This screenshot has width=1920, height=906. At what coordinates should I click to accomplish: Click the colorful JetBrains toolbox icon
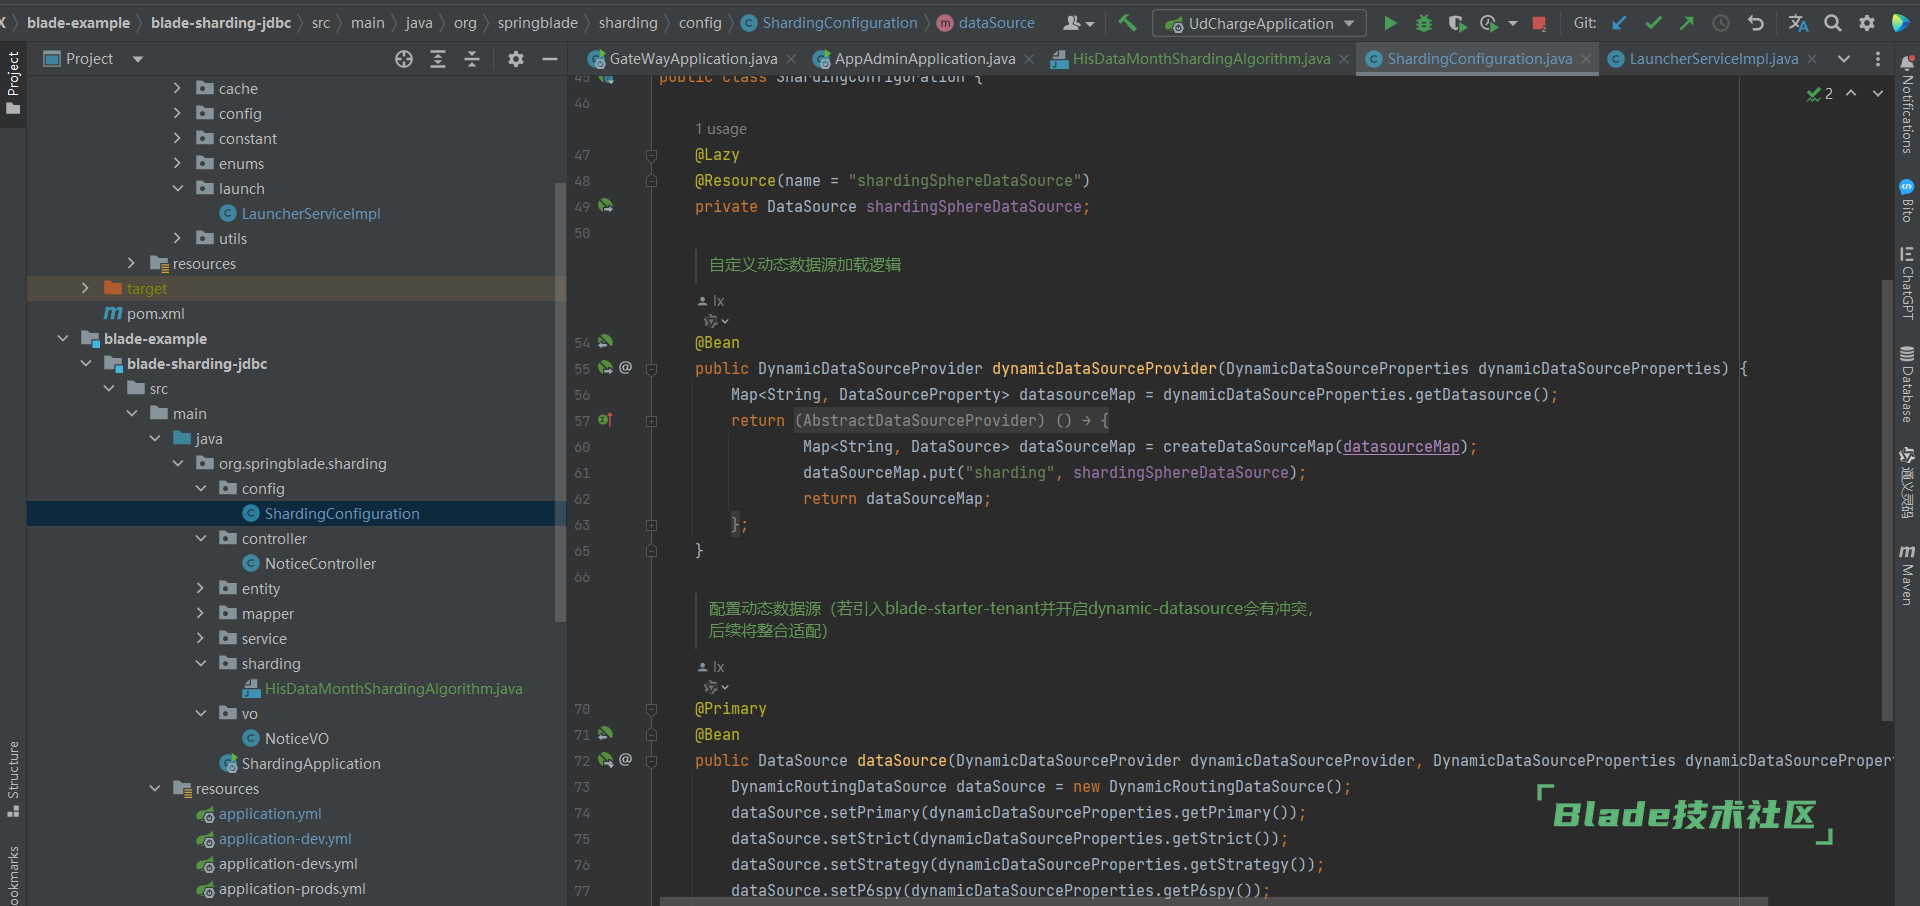[1901, 23]
